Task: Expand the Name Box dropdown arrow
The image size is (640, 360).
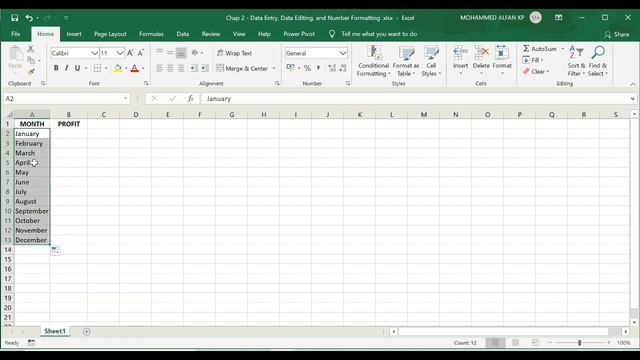Action: [125, 98]
